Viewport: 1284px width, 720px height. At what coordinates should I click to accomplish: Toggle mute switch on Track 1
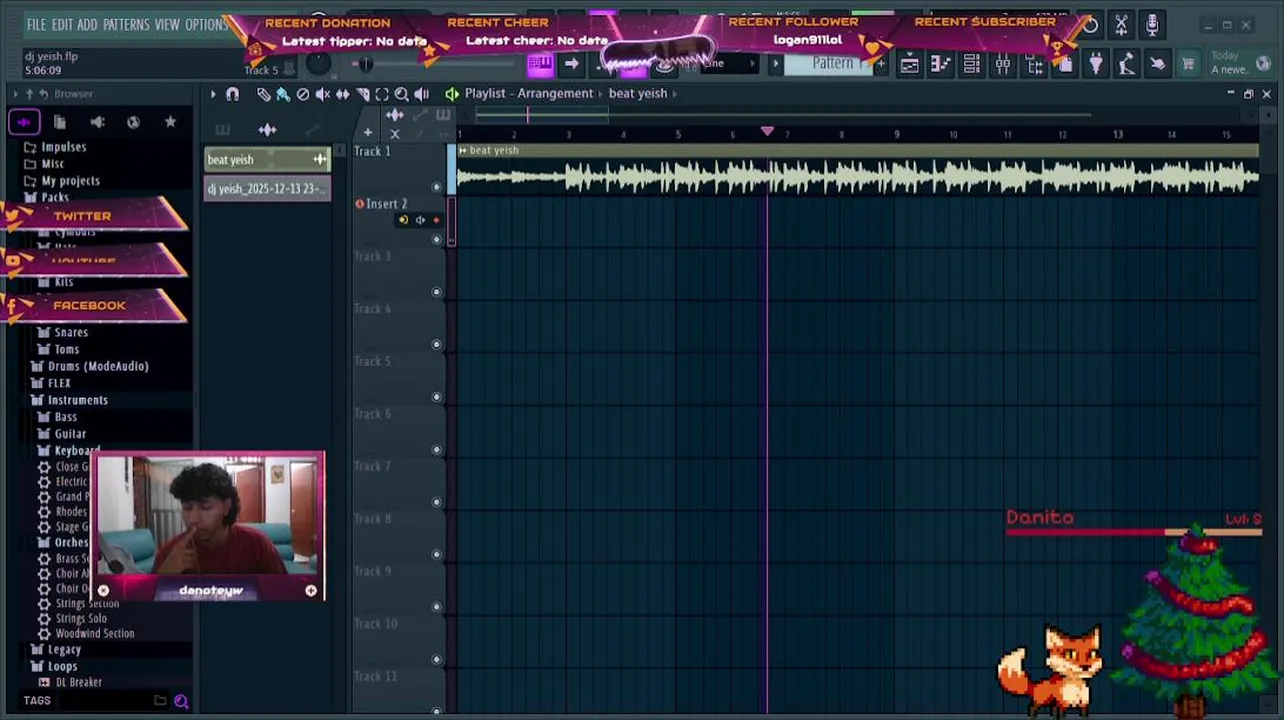[x=436, y=187]
